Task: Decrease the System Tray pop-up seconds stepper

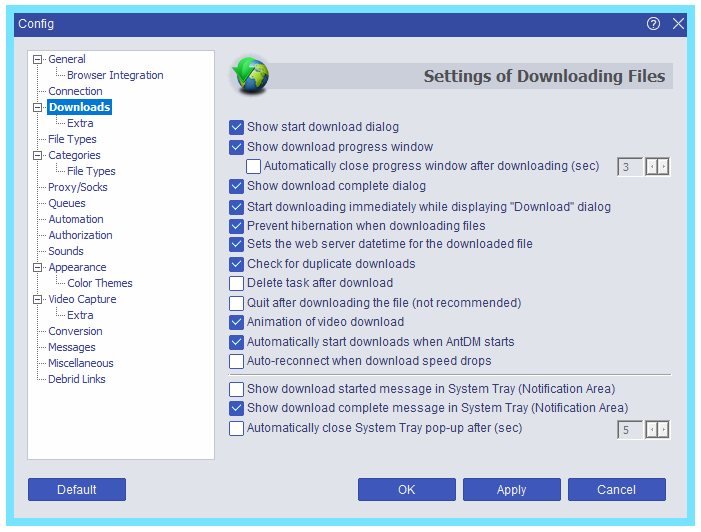Action: (x=652, y=430)
